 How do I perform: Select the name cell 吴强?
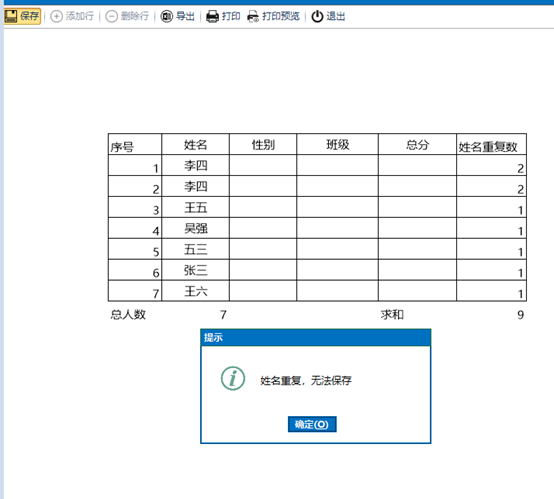click(x=195, y=228)
